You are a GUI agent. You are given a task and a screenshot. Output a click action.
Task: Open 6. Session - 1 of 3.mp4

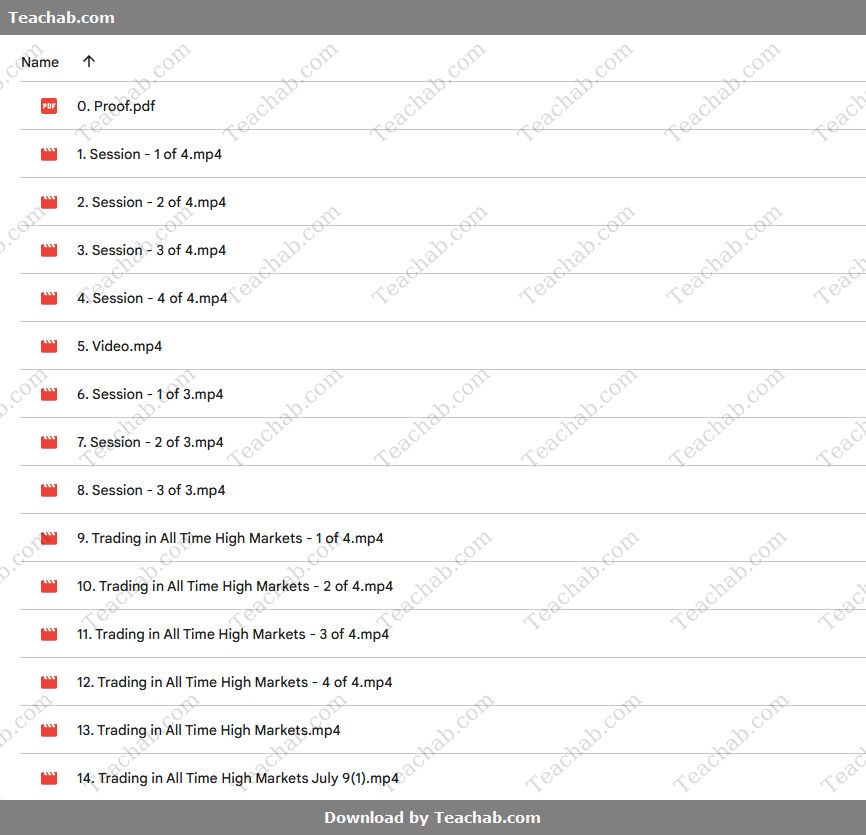point(150,394)
